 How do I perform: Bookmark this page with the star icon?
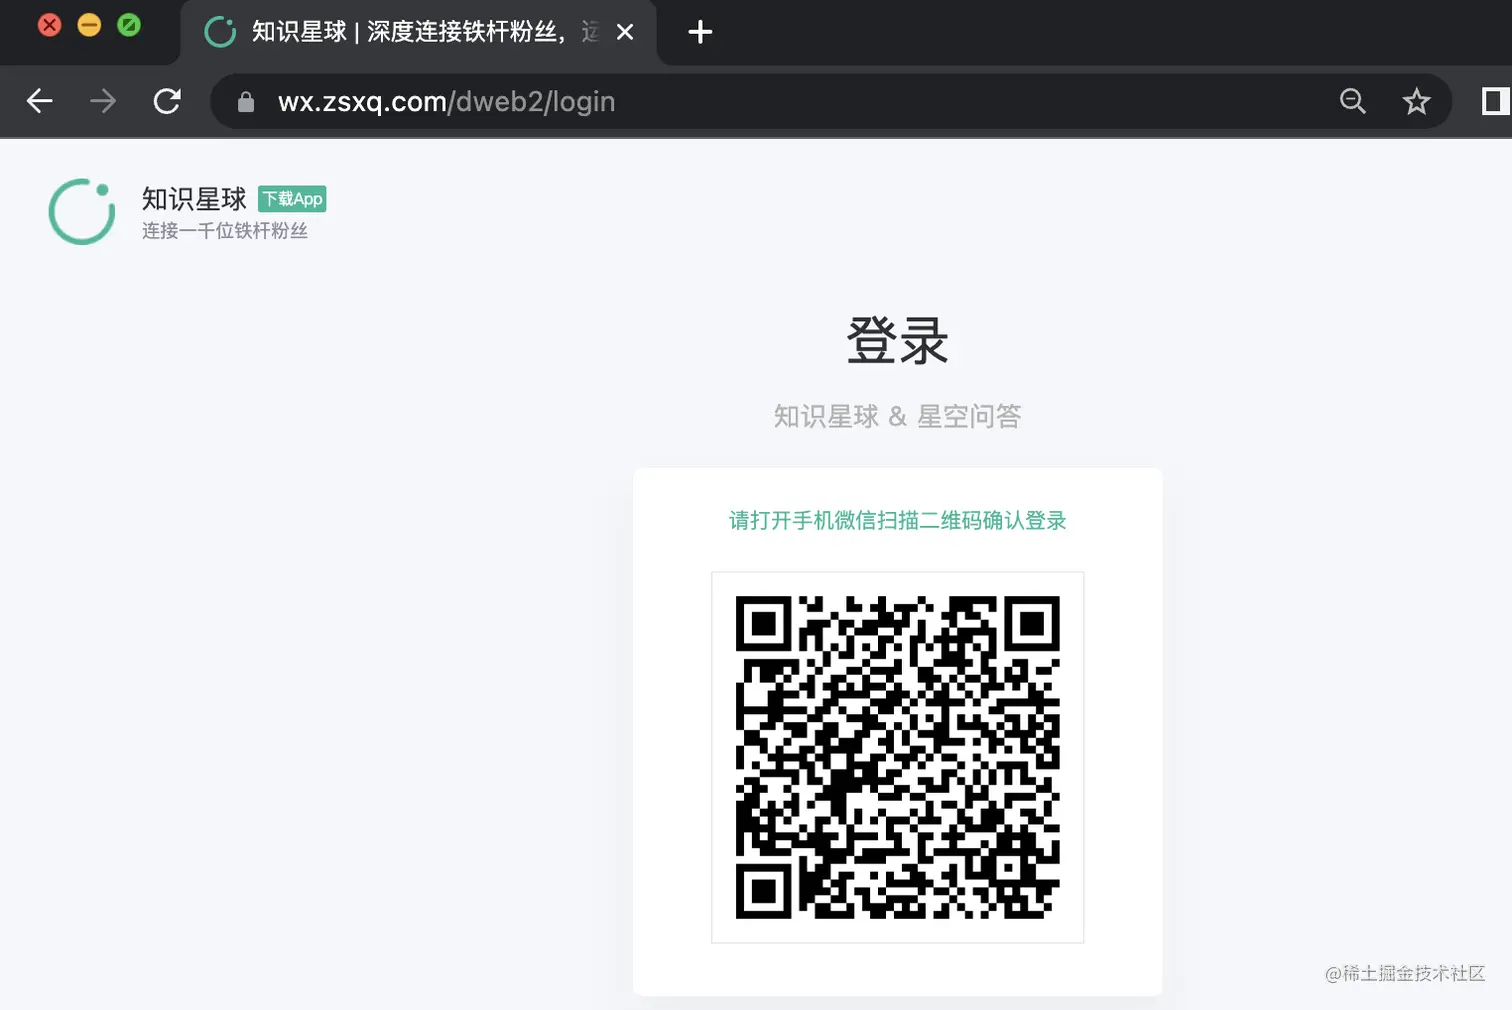(1416, 101)
